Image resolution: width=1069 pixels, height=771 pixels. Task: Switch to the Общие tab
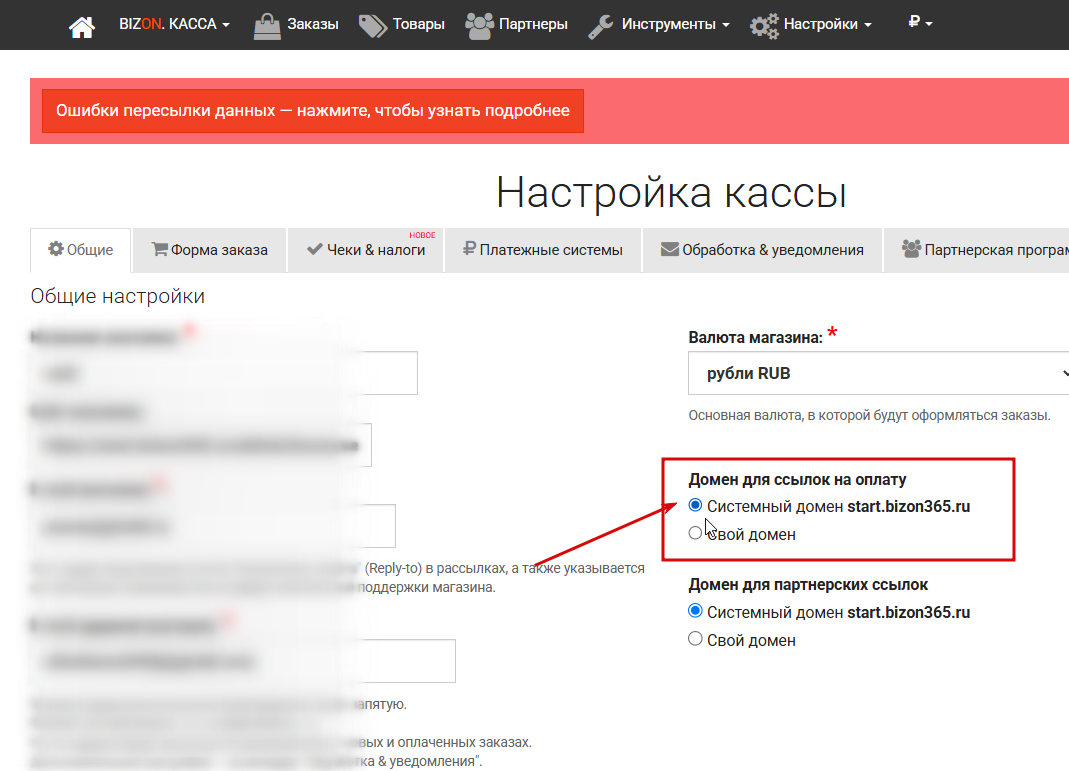[x=80, y=250]
